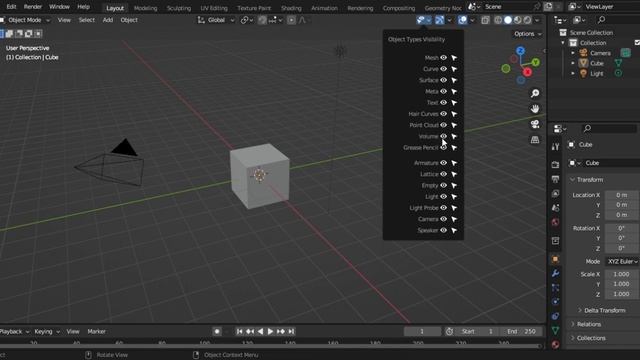Screen dimensions: 640x360
Task: Open the Render properties tab icon
Action: (555, 165)
